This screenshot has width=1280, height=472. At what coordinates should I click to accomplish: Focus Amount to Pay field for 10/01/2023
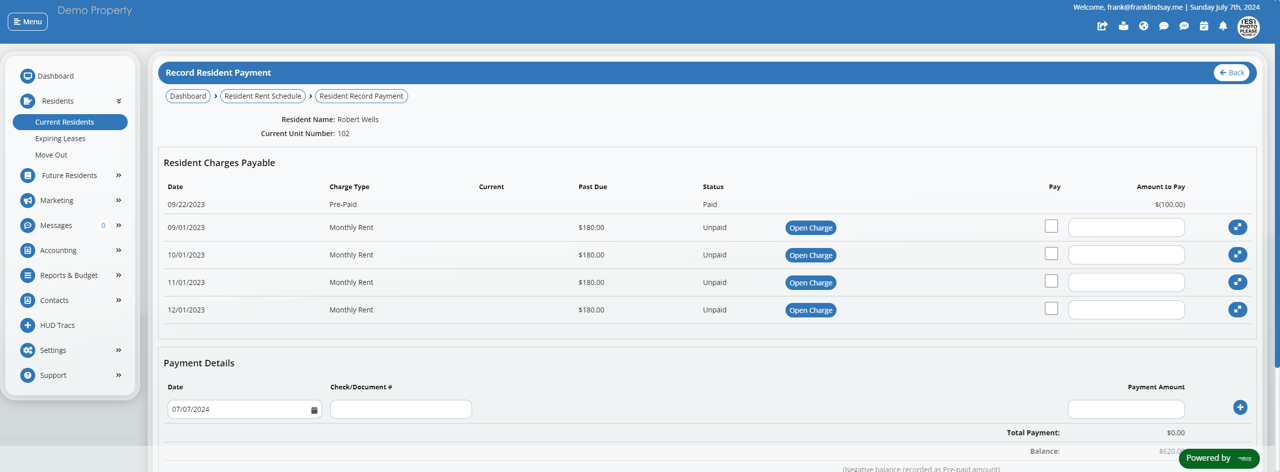1127,255
